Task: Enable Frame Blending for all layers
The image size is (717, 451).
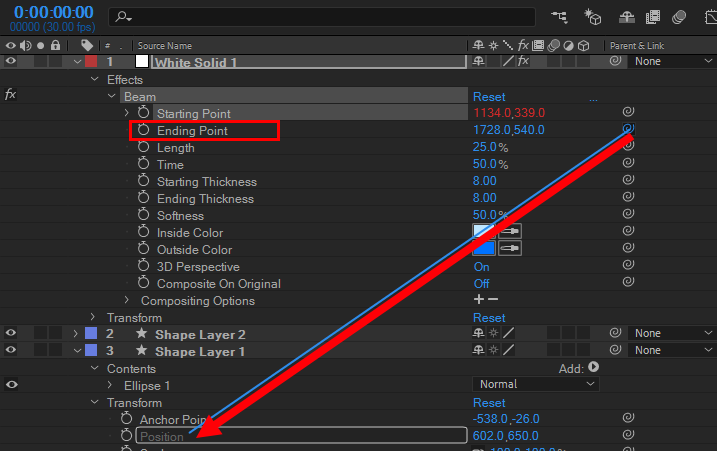Action: (x=653, y=17)
